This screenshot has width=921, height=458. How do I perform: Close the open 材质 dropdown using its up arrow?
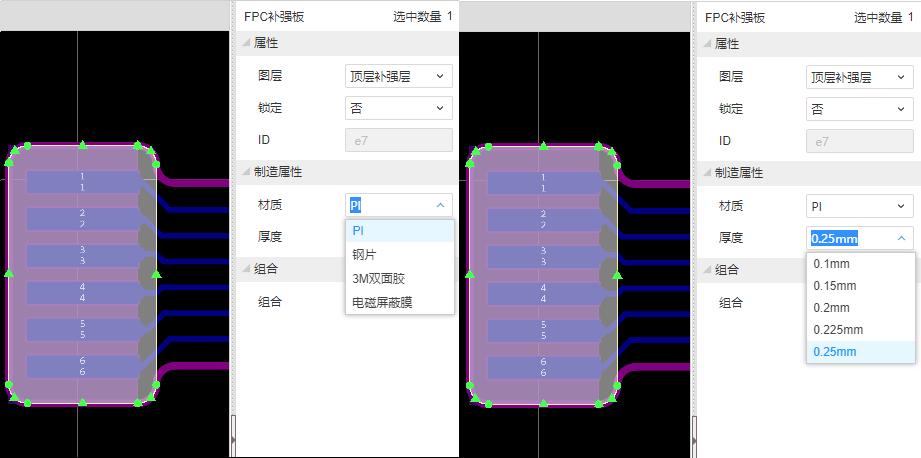coord(440,206)
